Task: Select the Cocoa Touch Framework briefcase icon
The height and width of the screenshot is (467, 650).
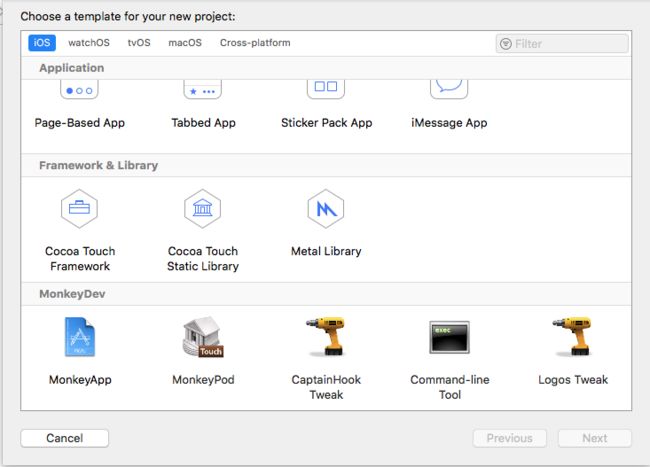Action: click(x=79, y=208)
